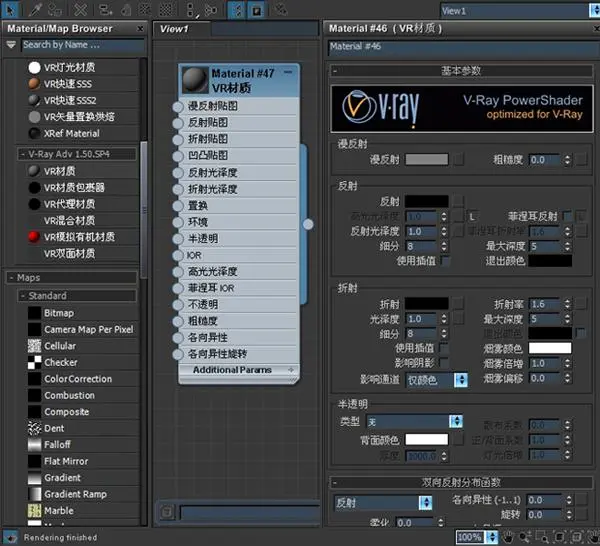Click the Material #47 preview sphere thumbnail
The width and height of the screenshot is (600, 546).
coord(195,80)
